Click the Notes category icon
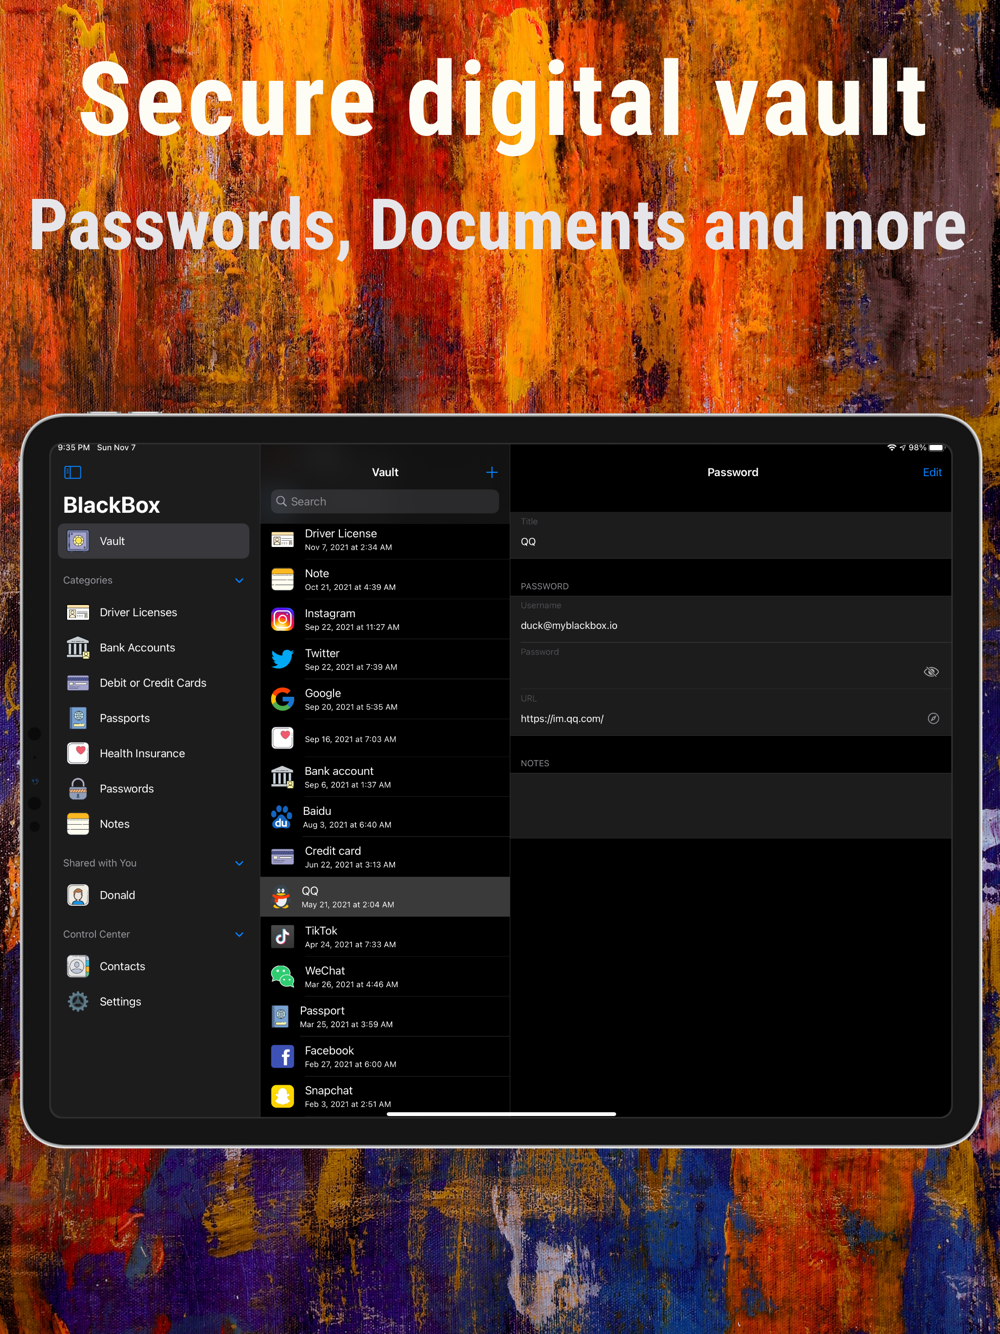This screenshot has height=1334, width=1000. (x=78, y=824)
